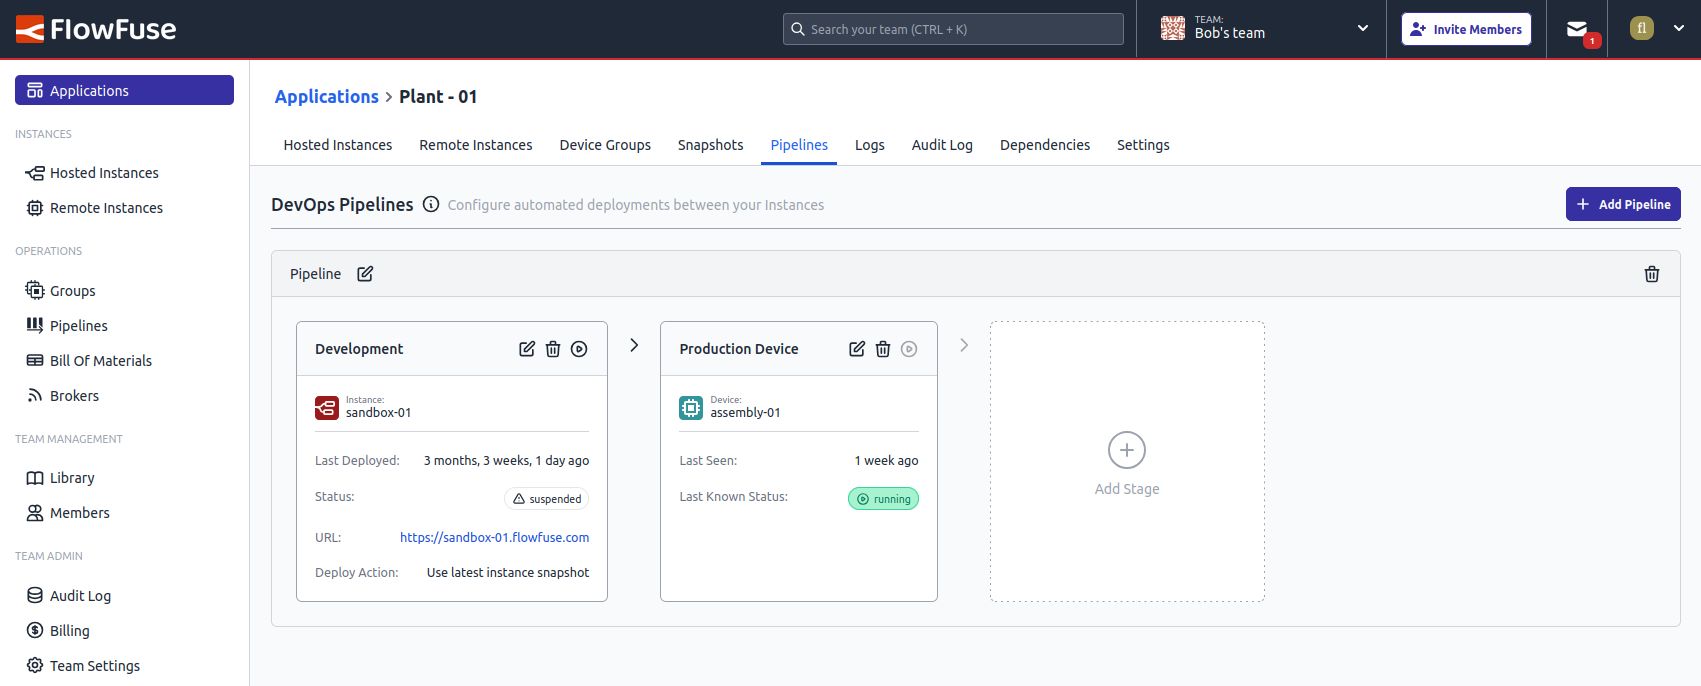This screenshot has height=686, width=1701.
Task: Open Applications in the sidebar
Action: point(124,90)
